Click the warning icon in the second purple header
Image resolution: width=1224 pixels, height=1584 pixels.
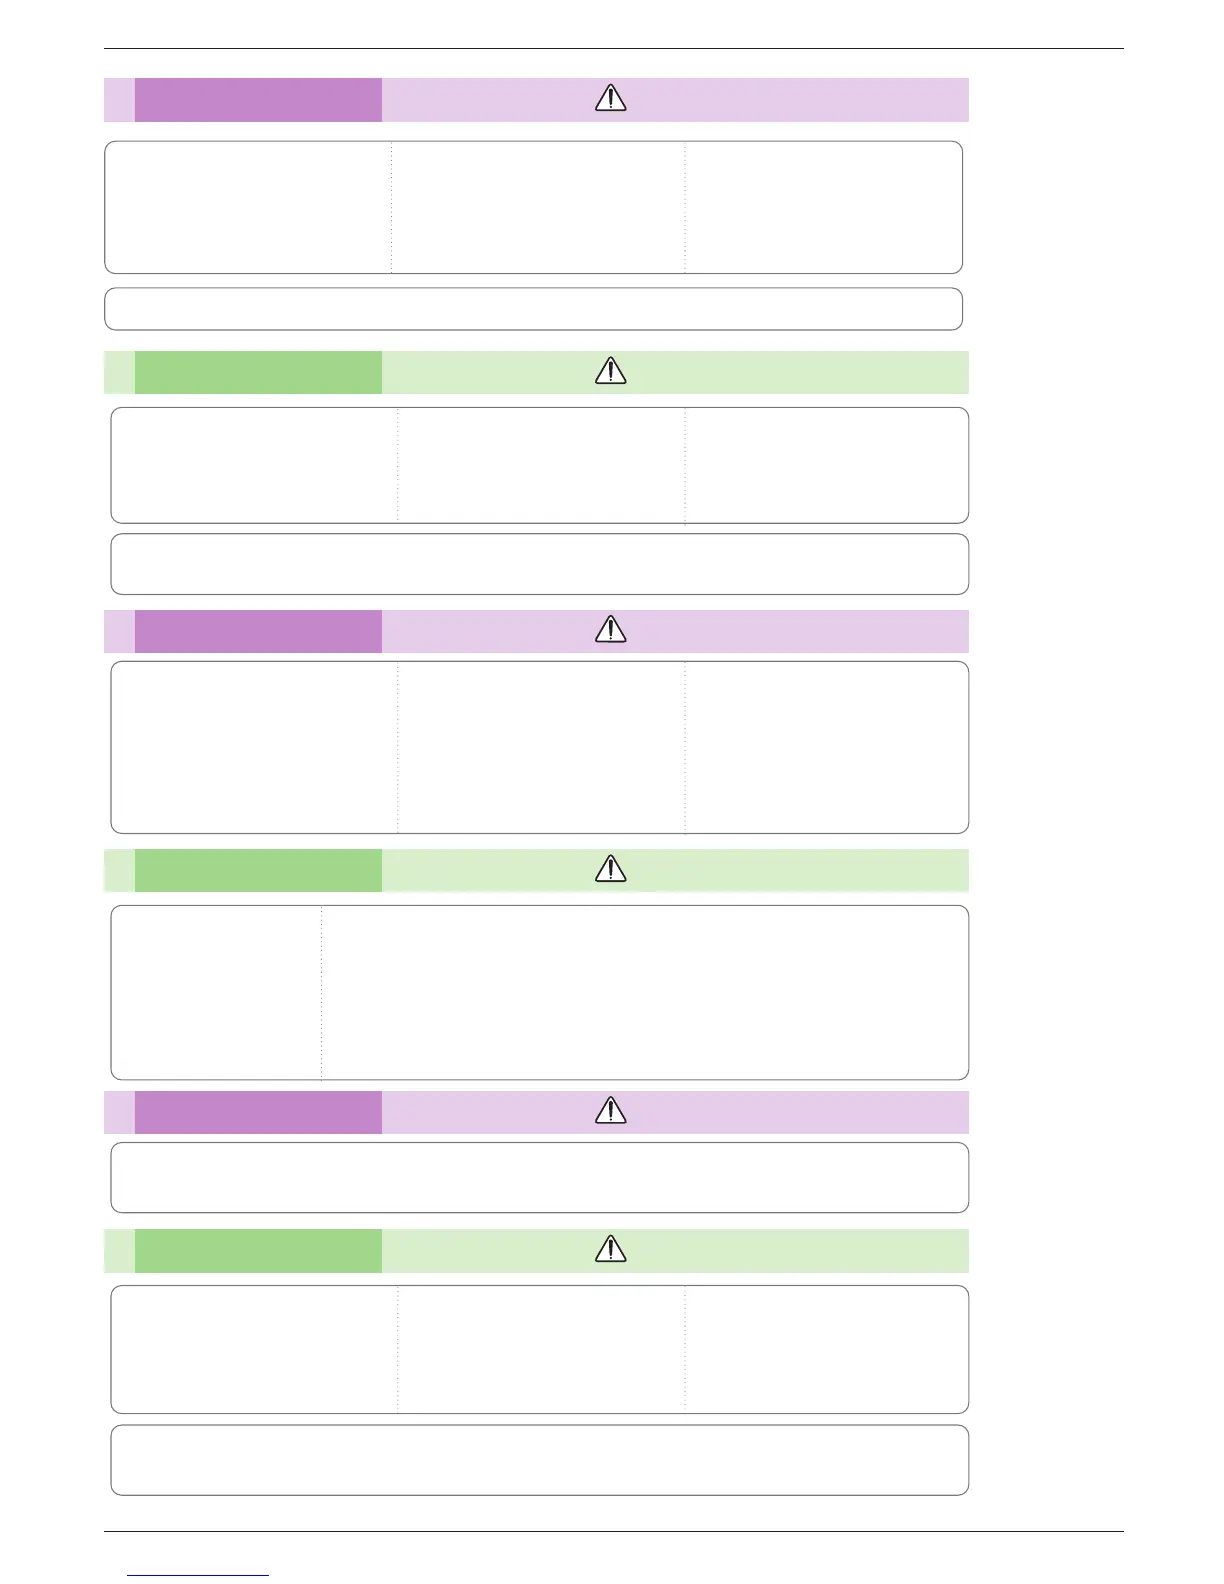point(610,629)
